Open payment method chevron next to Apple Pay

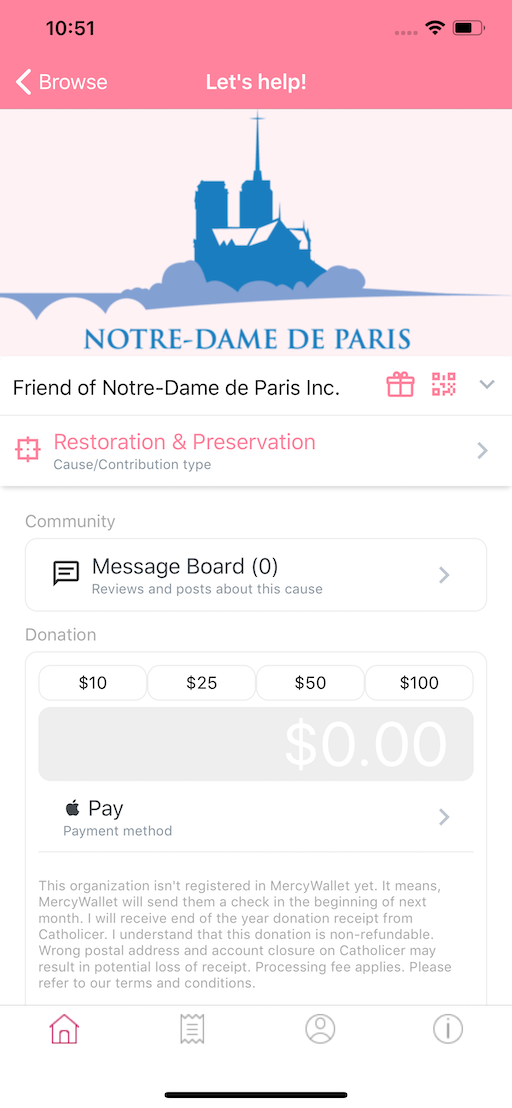444,818
